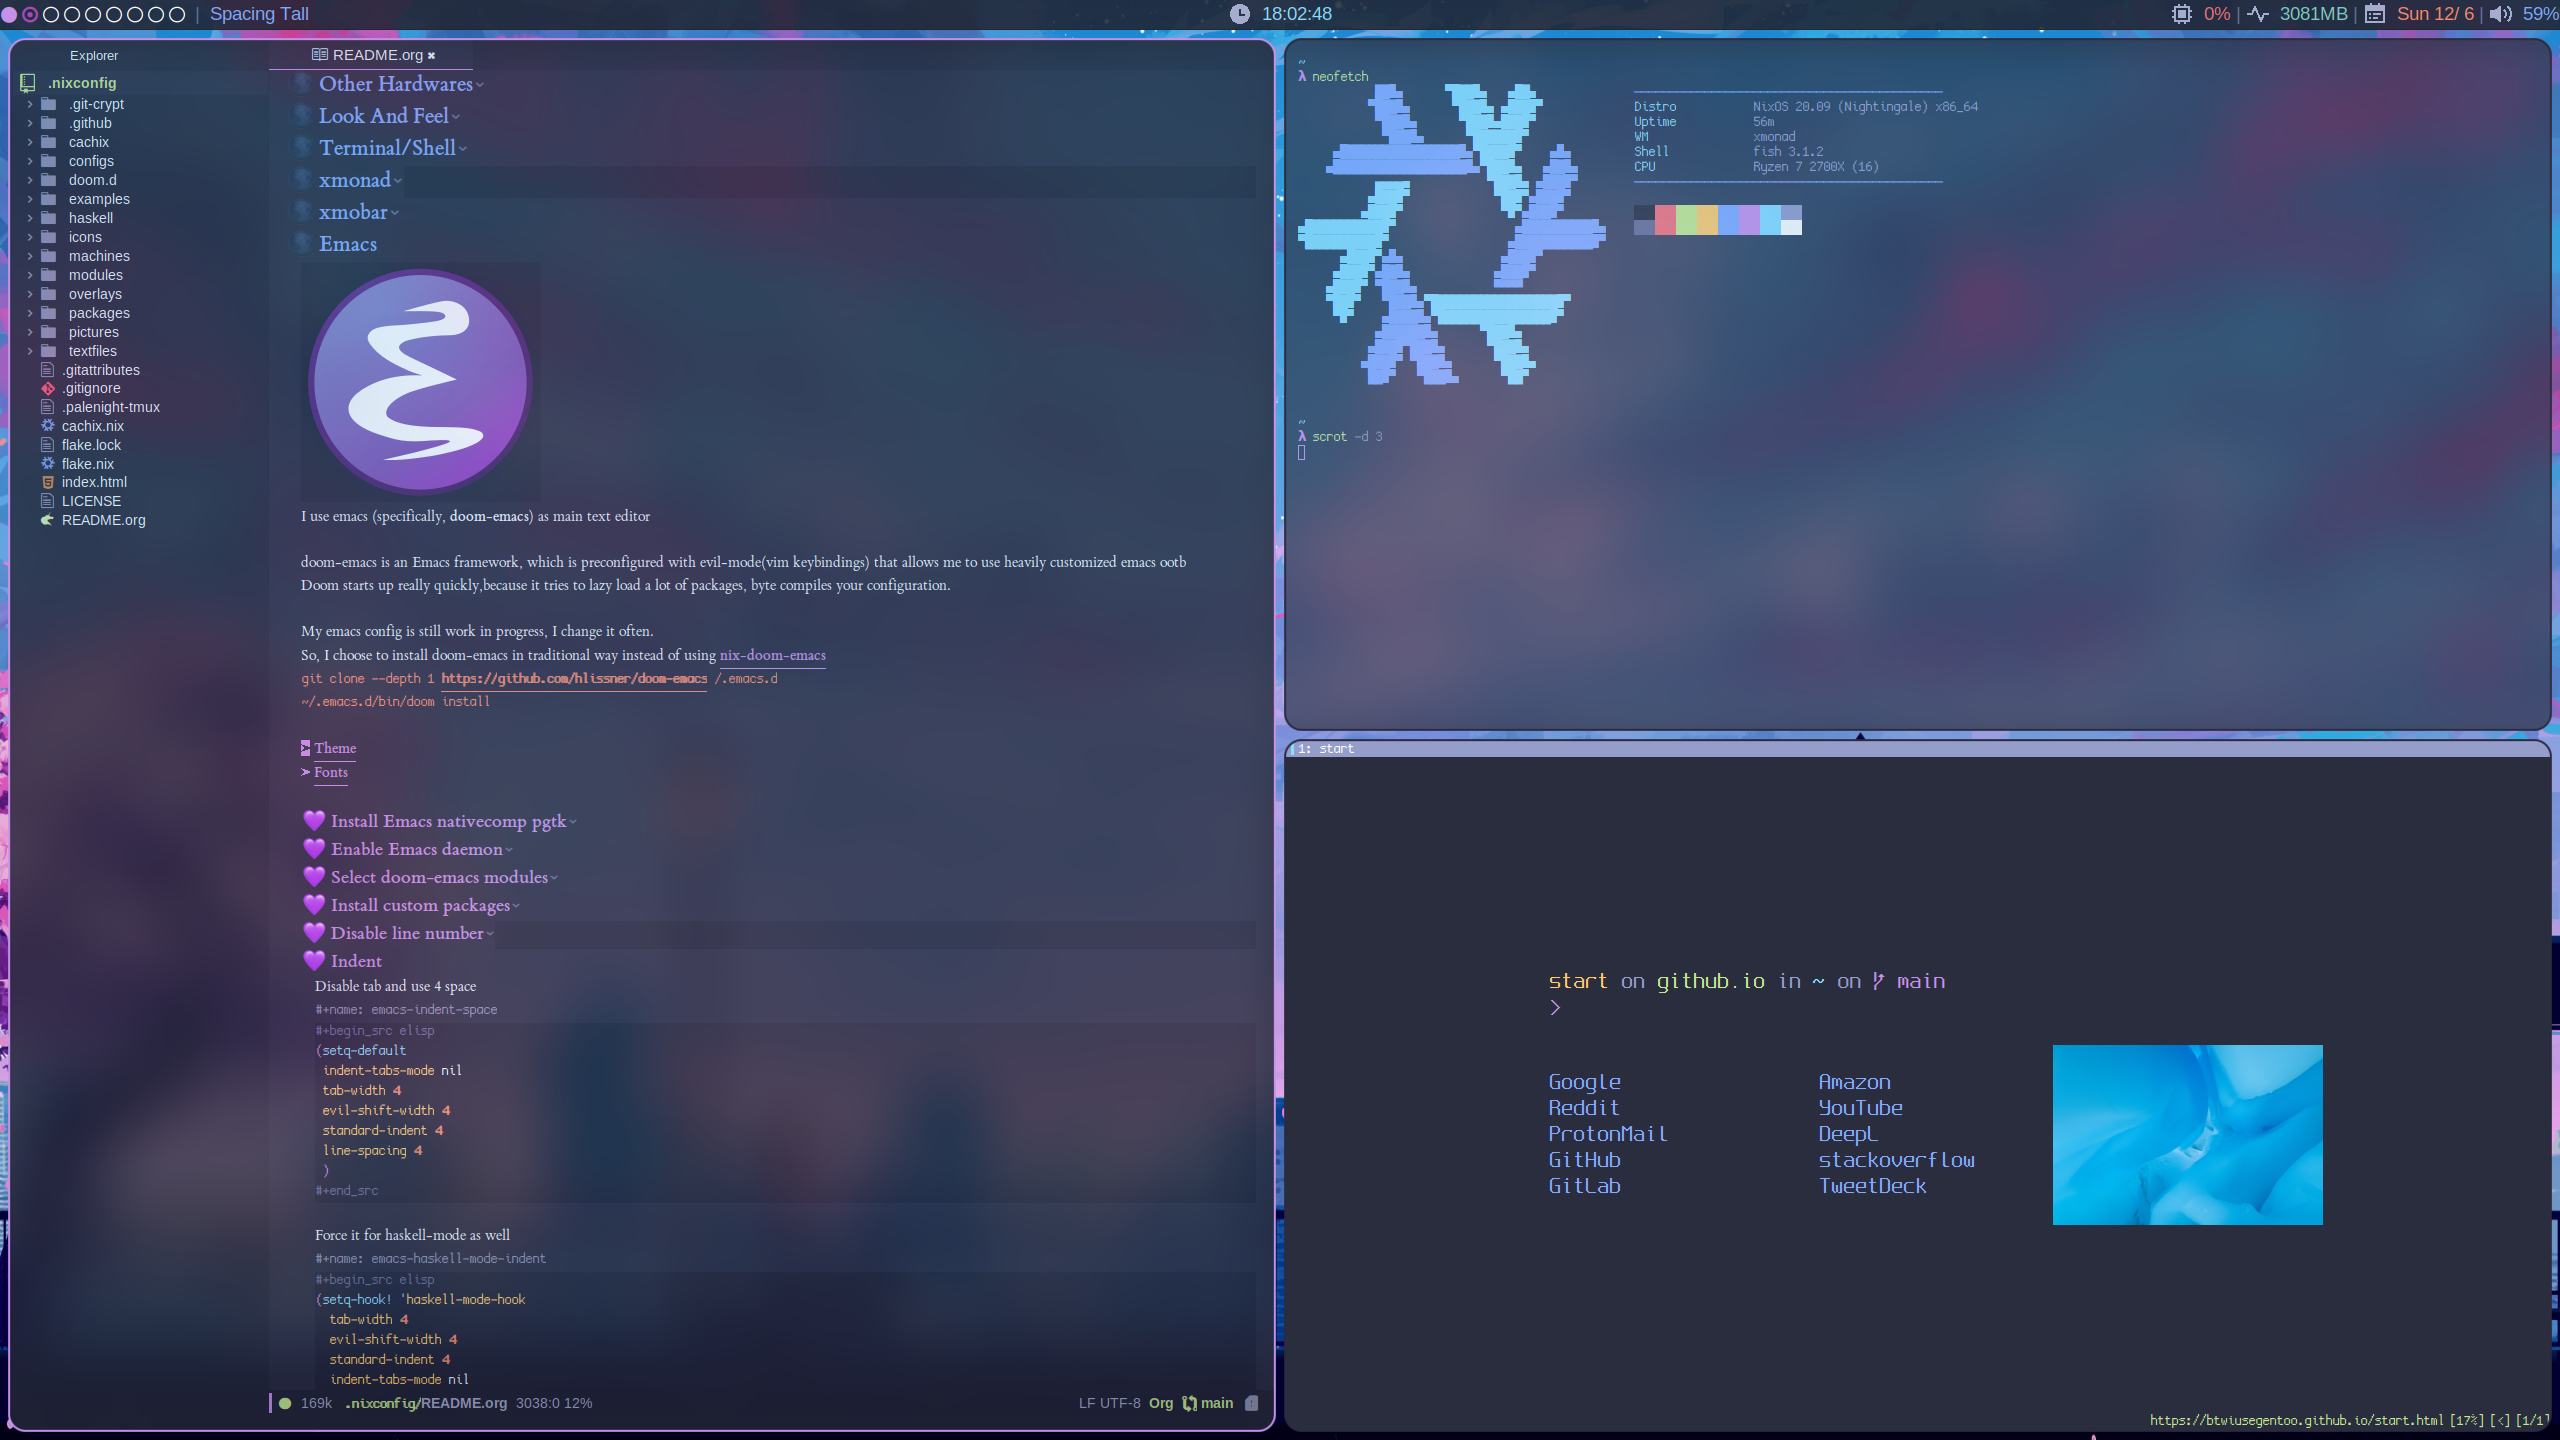Open the ProtonMail link on start page
Screen dimensions: 2560x1440
click(1607, 1134)
